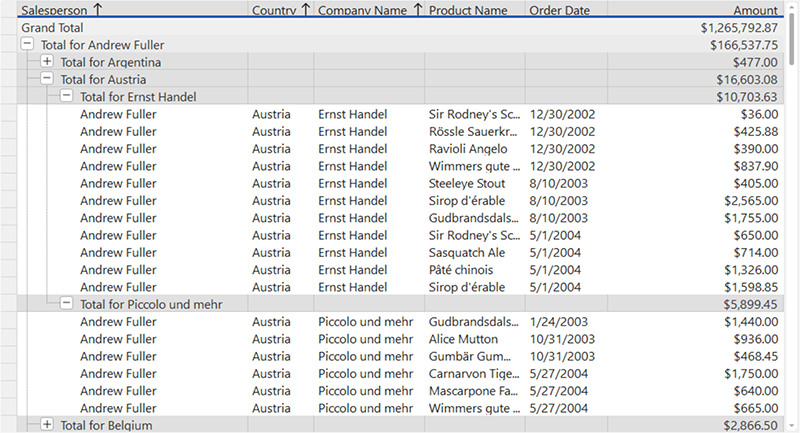
Task: Collapse Total for Austria group
Action: click(47, 79)
